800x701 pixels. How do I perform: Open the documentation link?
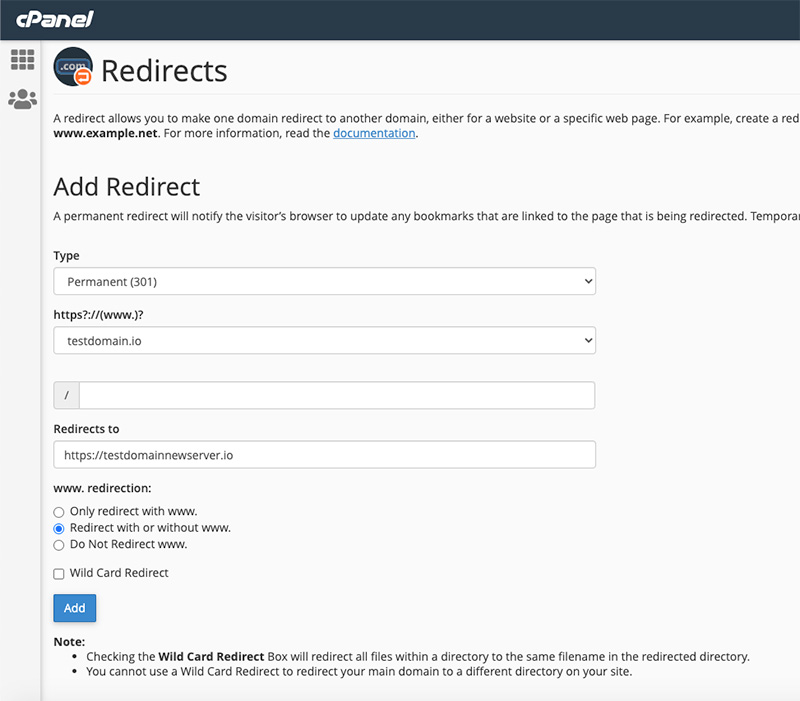374,133
